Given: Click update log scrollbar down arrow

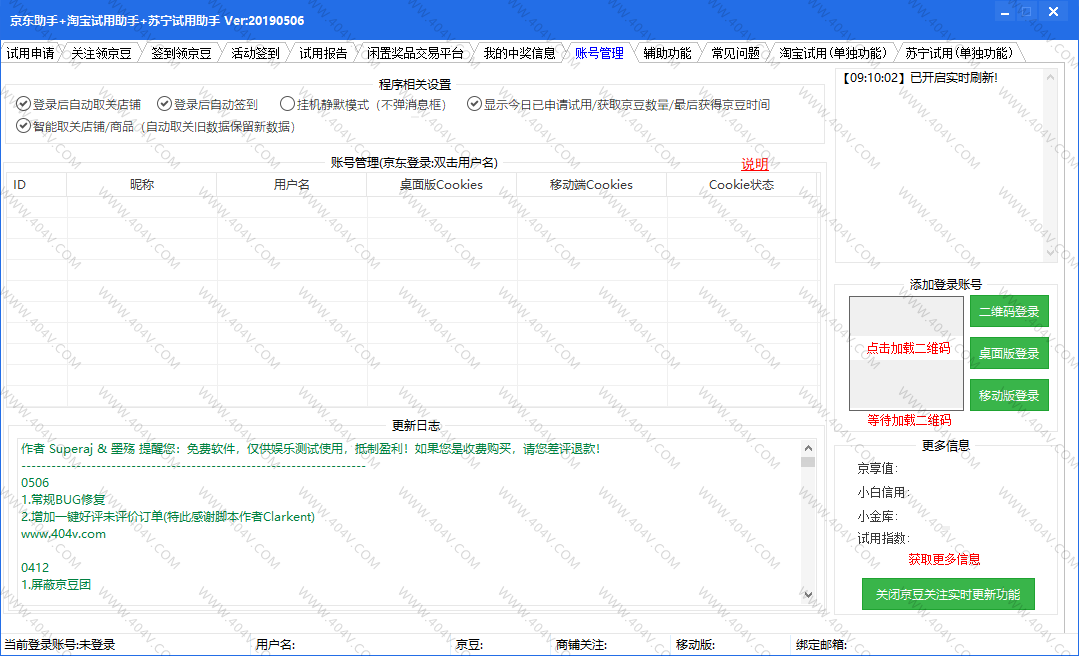Looking at the screenshot, I should click(808, 594).
